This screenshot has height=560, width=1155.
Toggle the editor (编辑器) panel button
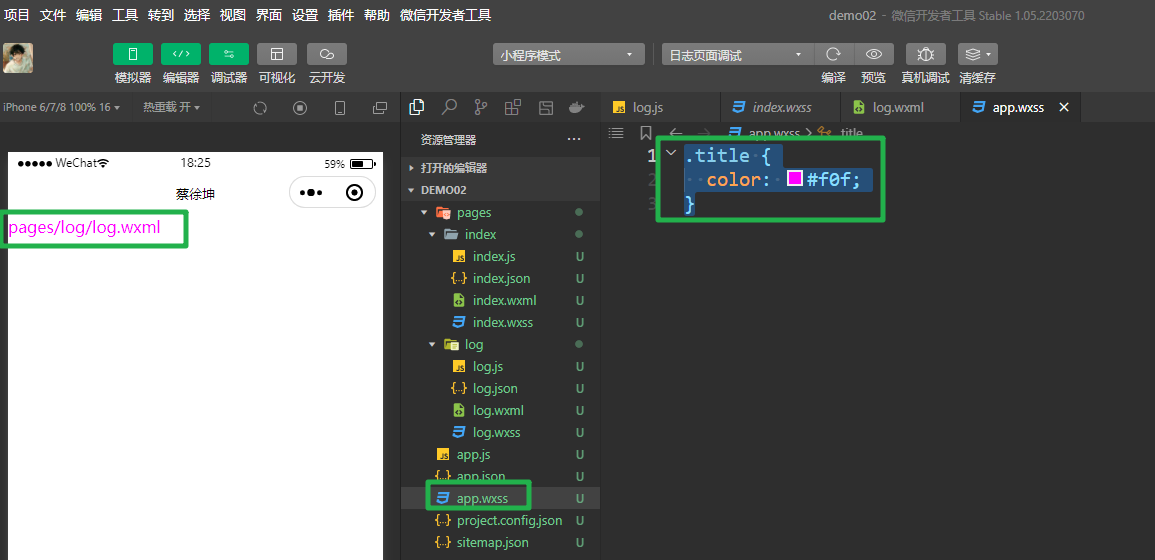click(180, 54)
